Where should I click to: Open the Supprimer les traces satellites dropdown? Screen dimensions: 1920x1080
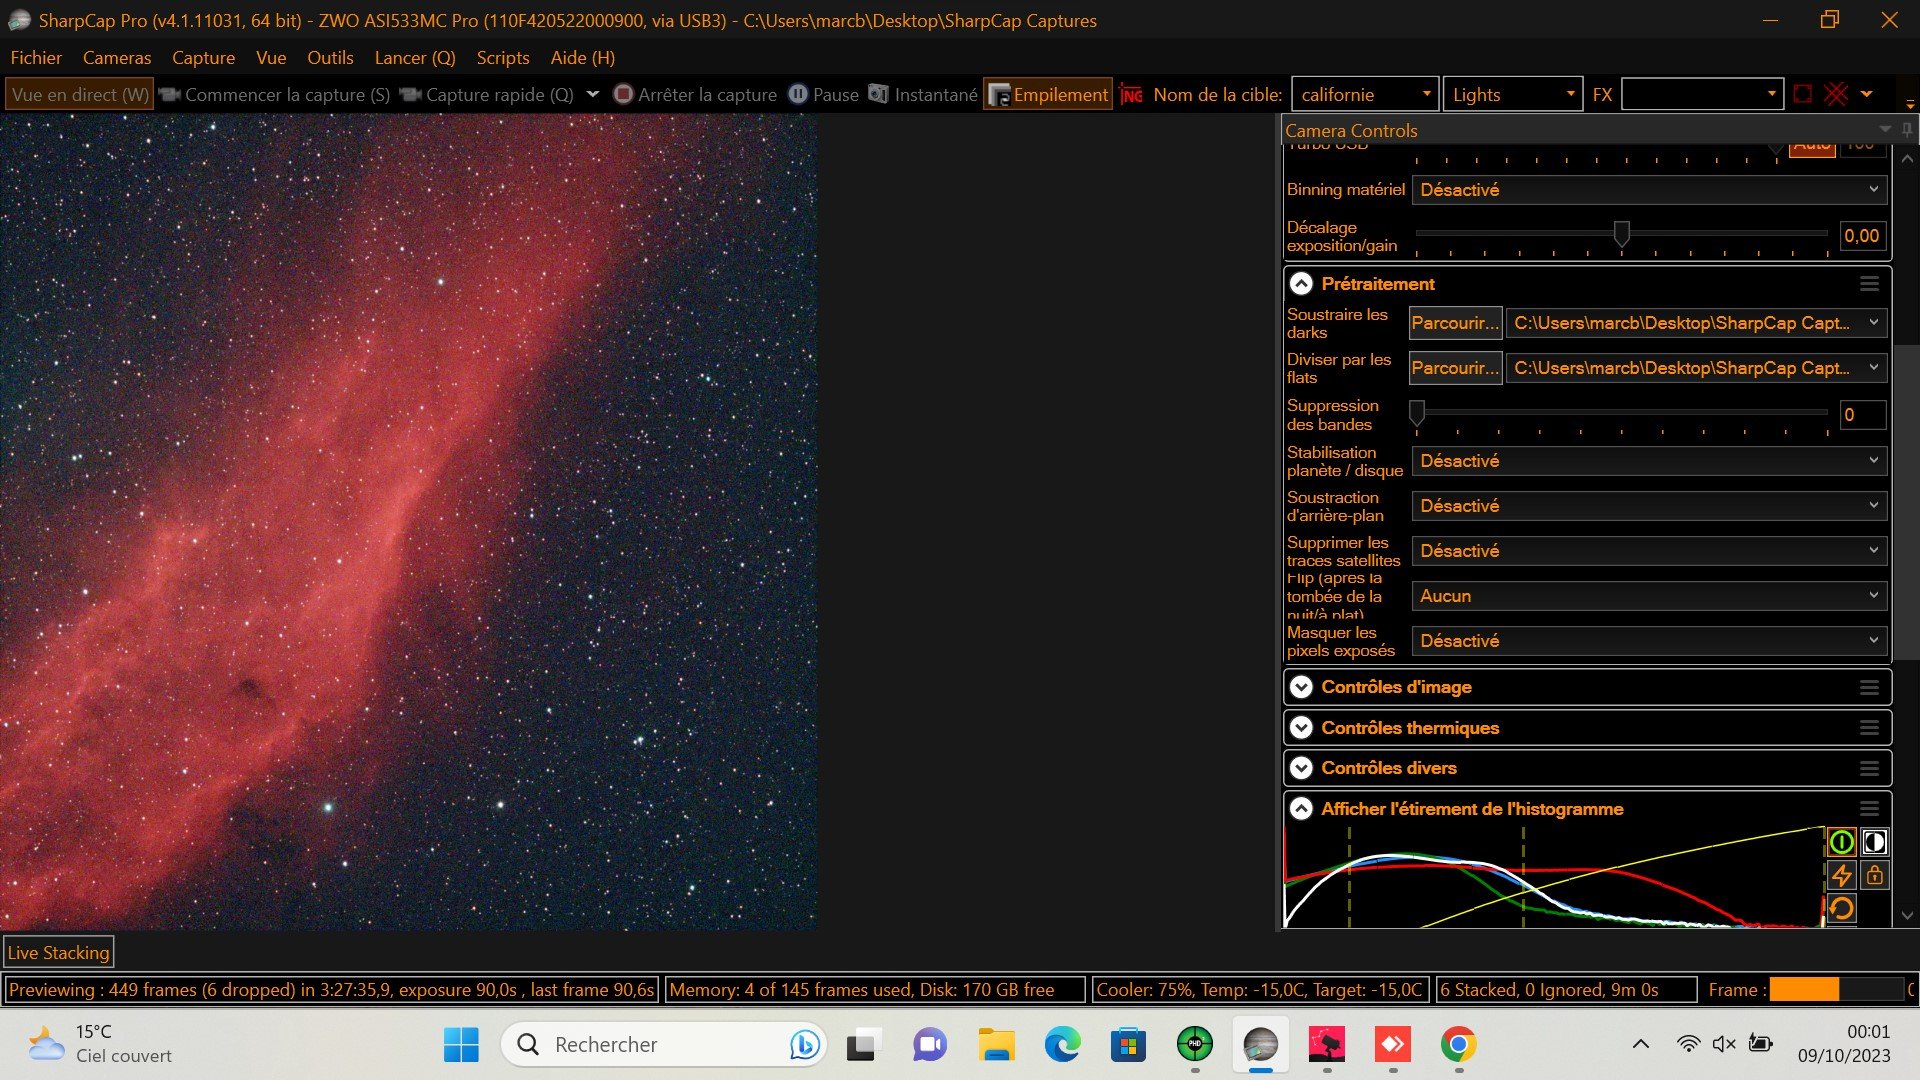(x=1649, y=551)
